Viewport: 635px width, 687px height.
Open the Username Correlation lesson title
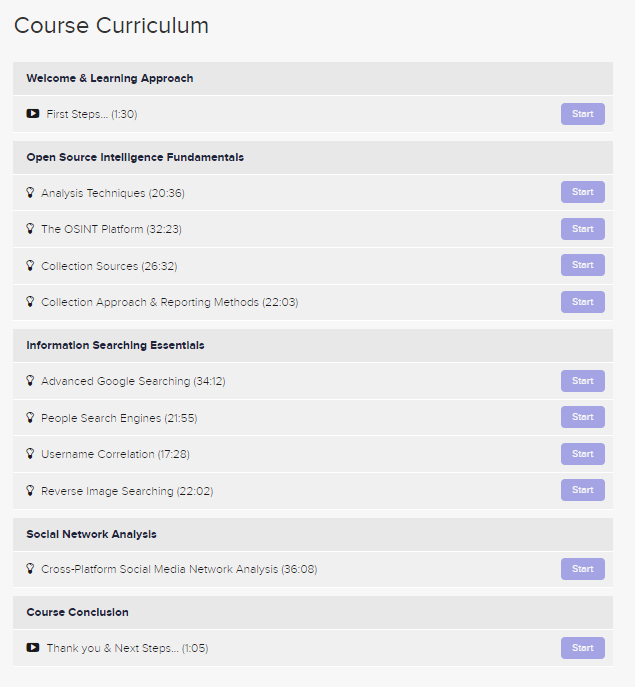click(115, 454)
